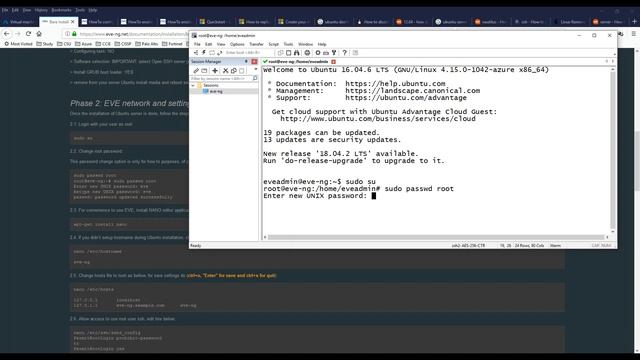Open Firefox History menu
640x360 pixels.
click(41, 10)
